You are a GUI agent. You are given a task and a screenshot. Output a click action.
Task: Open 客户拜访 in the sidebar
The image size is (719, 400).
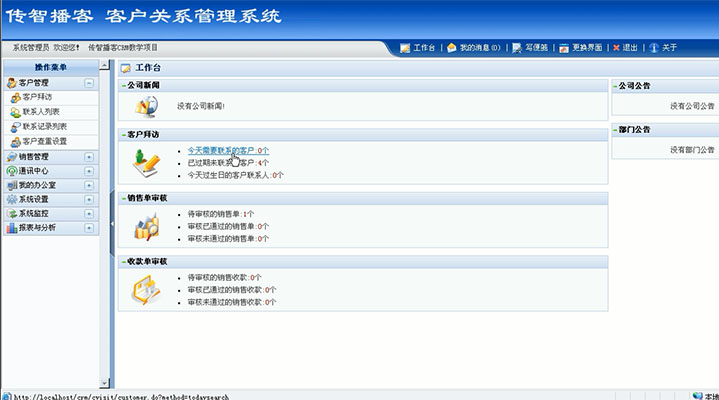pyautogui.click(x=37, y=97)
